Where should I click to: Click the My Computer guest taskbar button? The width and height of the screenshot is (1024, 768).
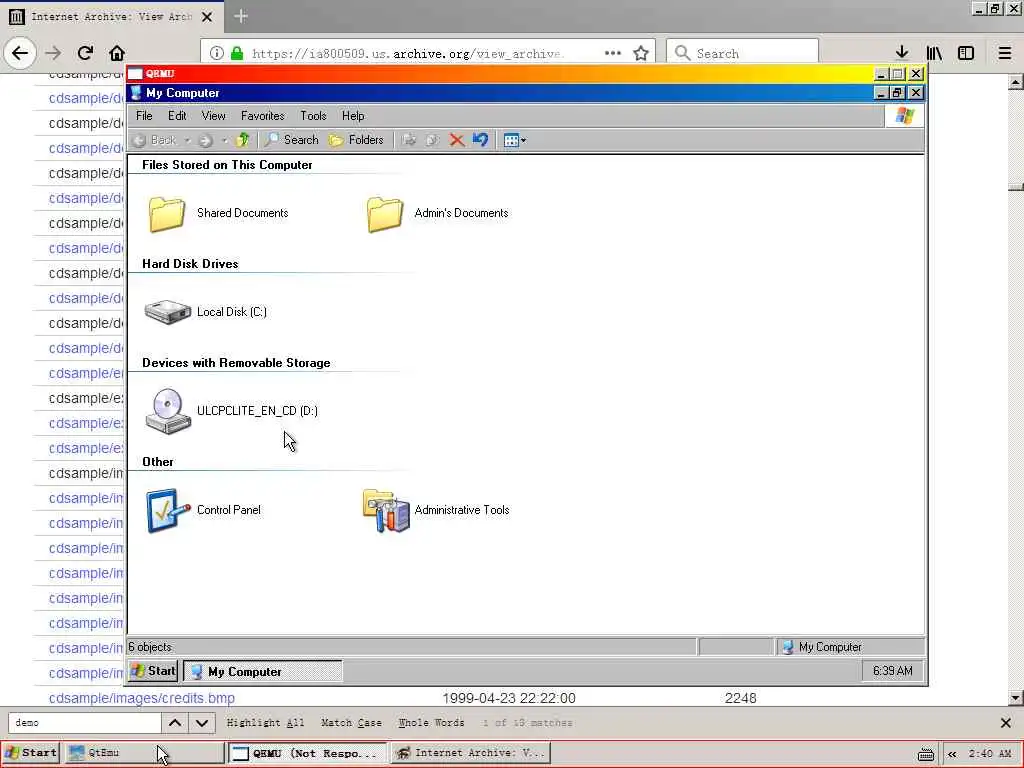(x=263, y=671)
